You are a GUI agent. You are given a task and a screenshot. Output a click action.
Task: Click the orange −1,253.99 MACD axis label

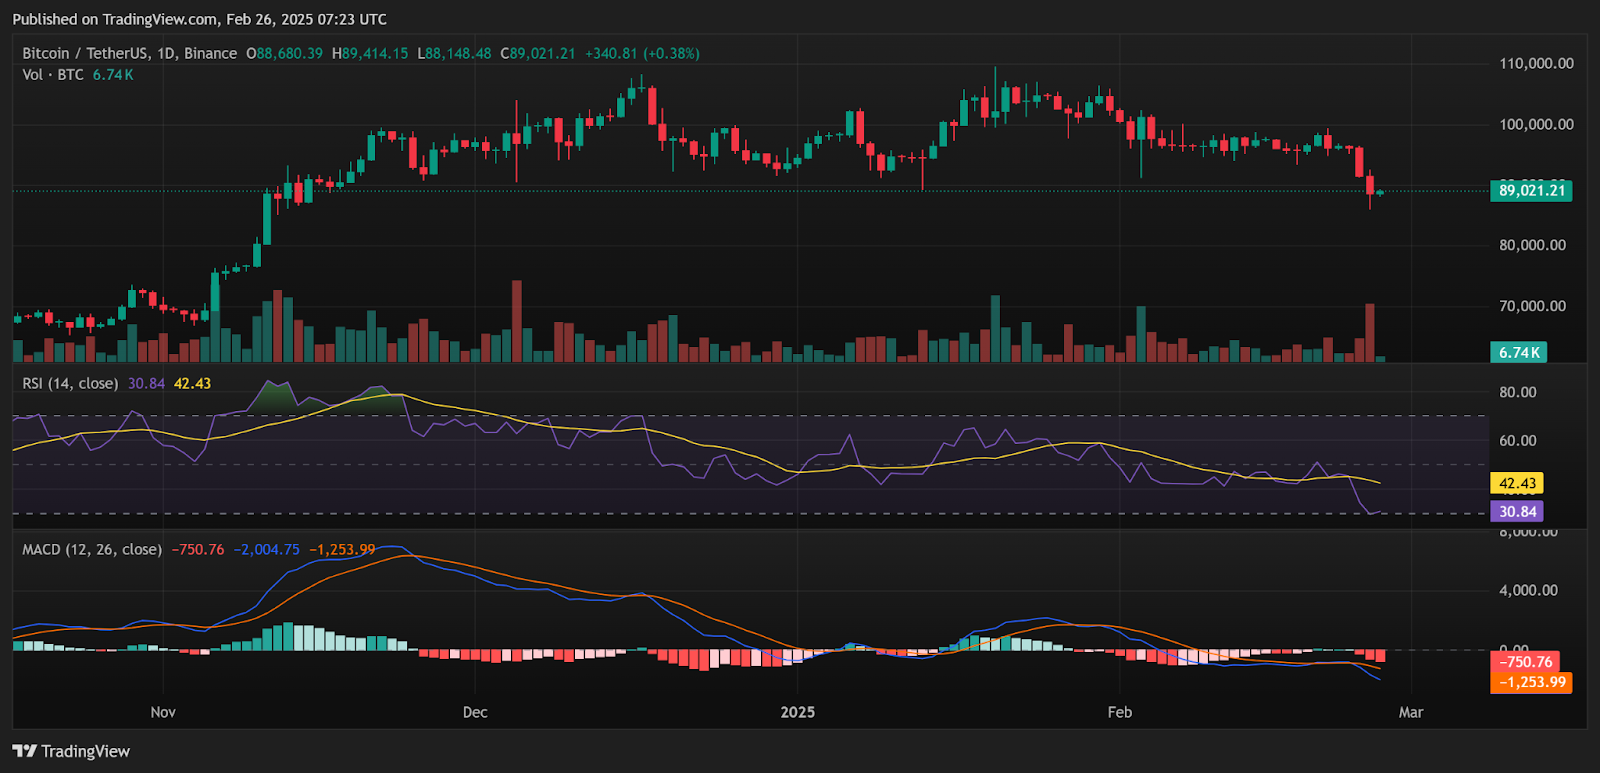tap(1531, 682)
